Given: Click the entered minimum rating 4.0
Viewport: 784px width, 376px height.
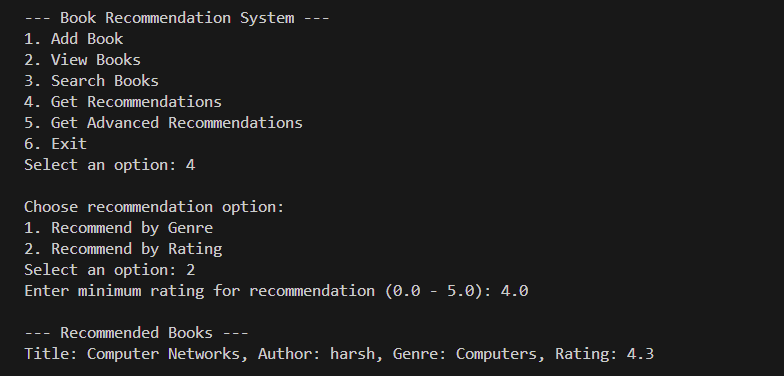Looking at the screenshot, I should click(x=514, y=291).
